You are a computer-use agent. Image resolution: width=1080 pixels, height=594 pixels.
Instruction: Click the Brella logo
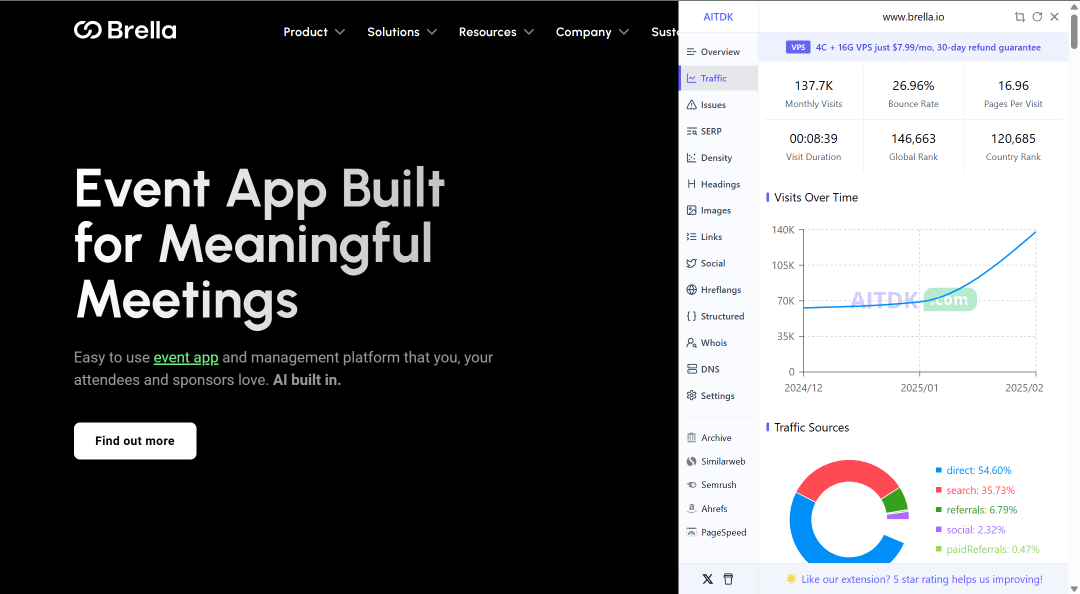tap(125, 30)
